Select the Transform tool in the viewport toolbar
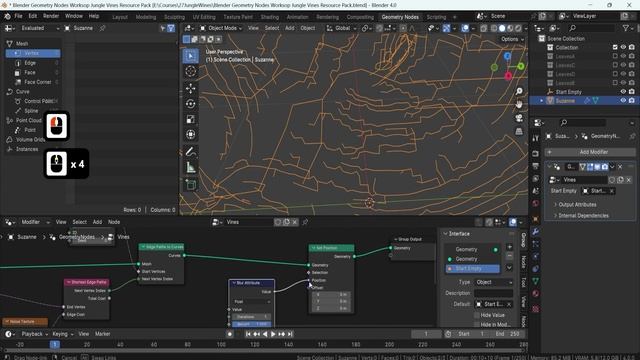Viewport: 640px width, 360px height. pos(190,134)
